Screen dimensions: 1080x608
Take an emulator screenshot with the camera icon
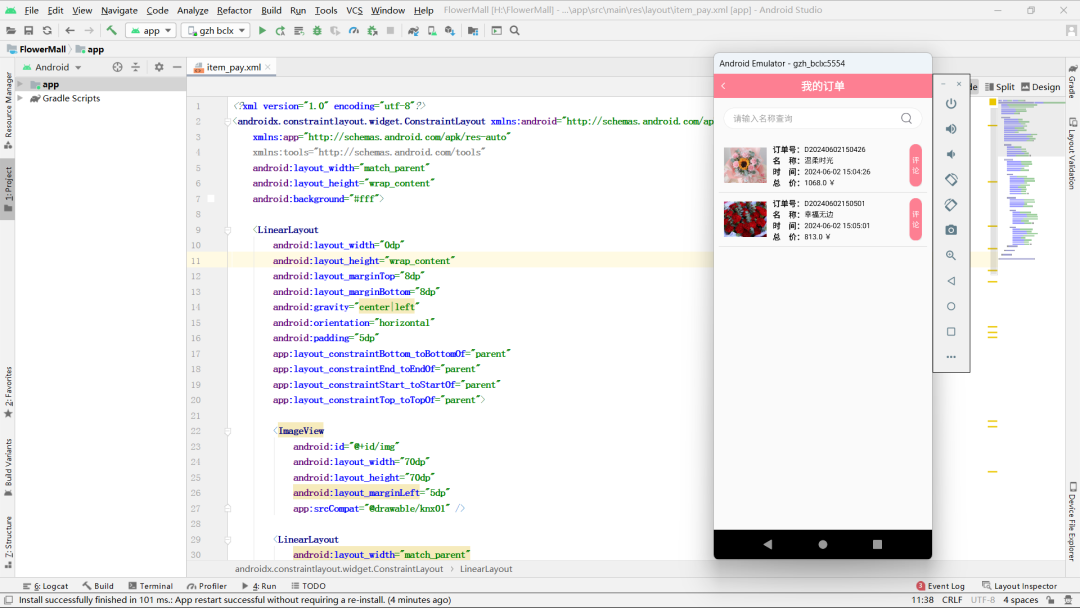[x=951, y=230]
